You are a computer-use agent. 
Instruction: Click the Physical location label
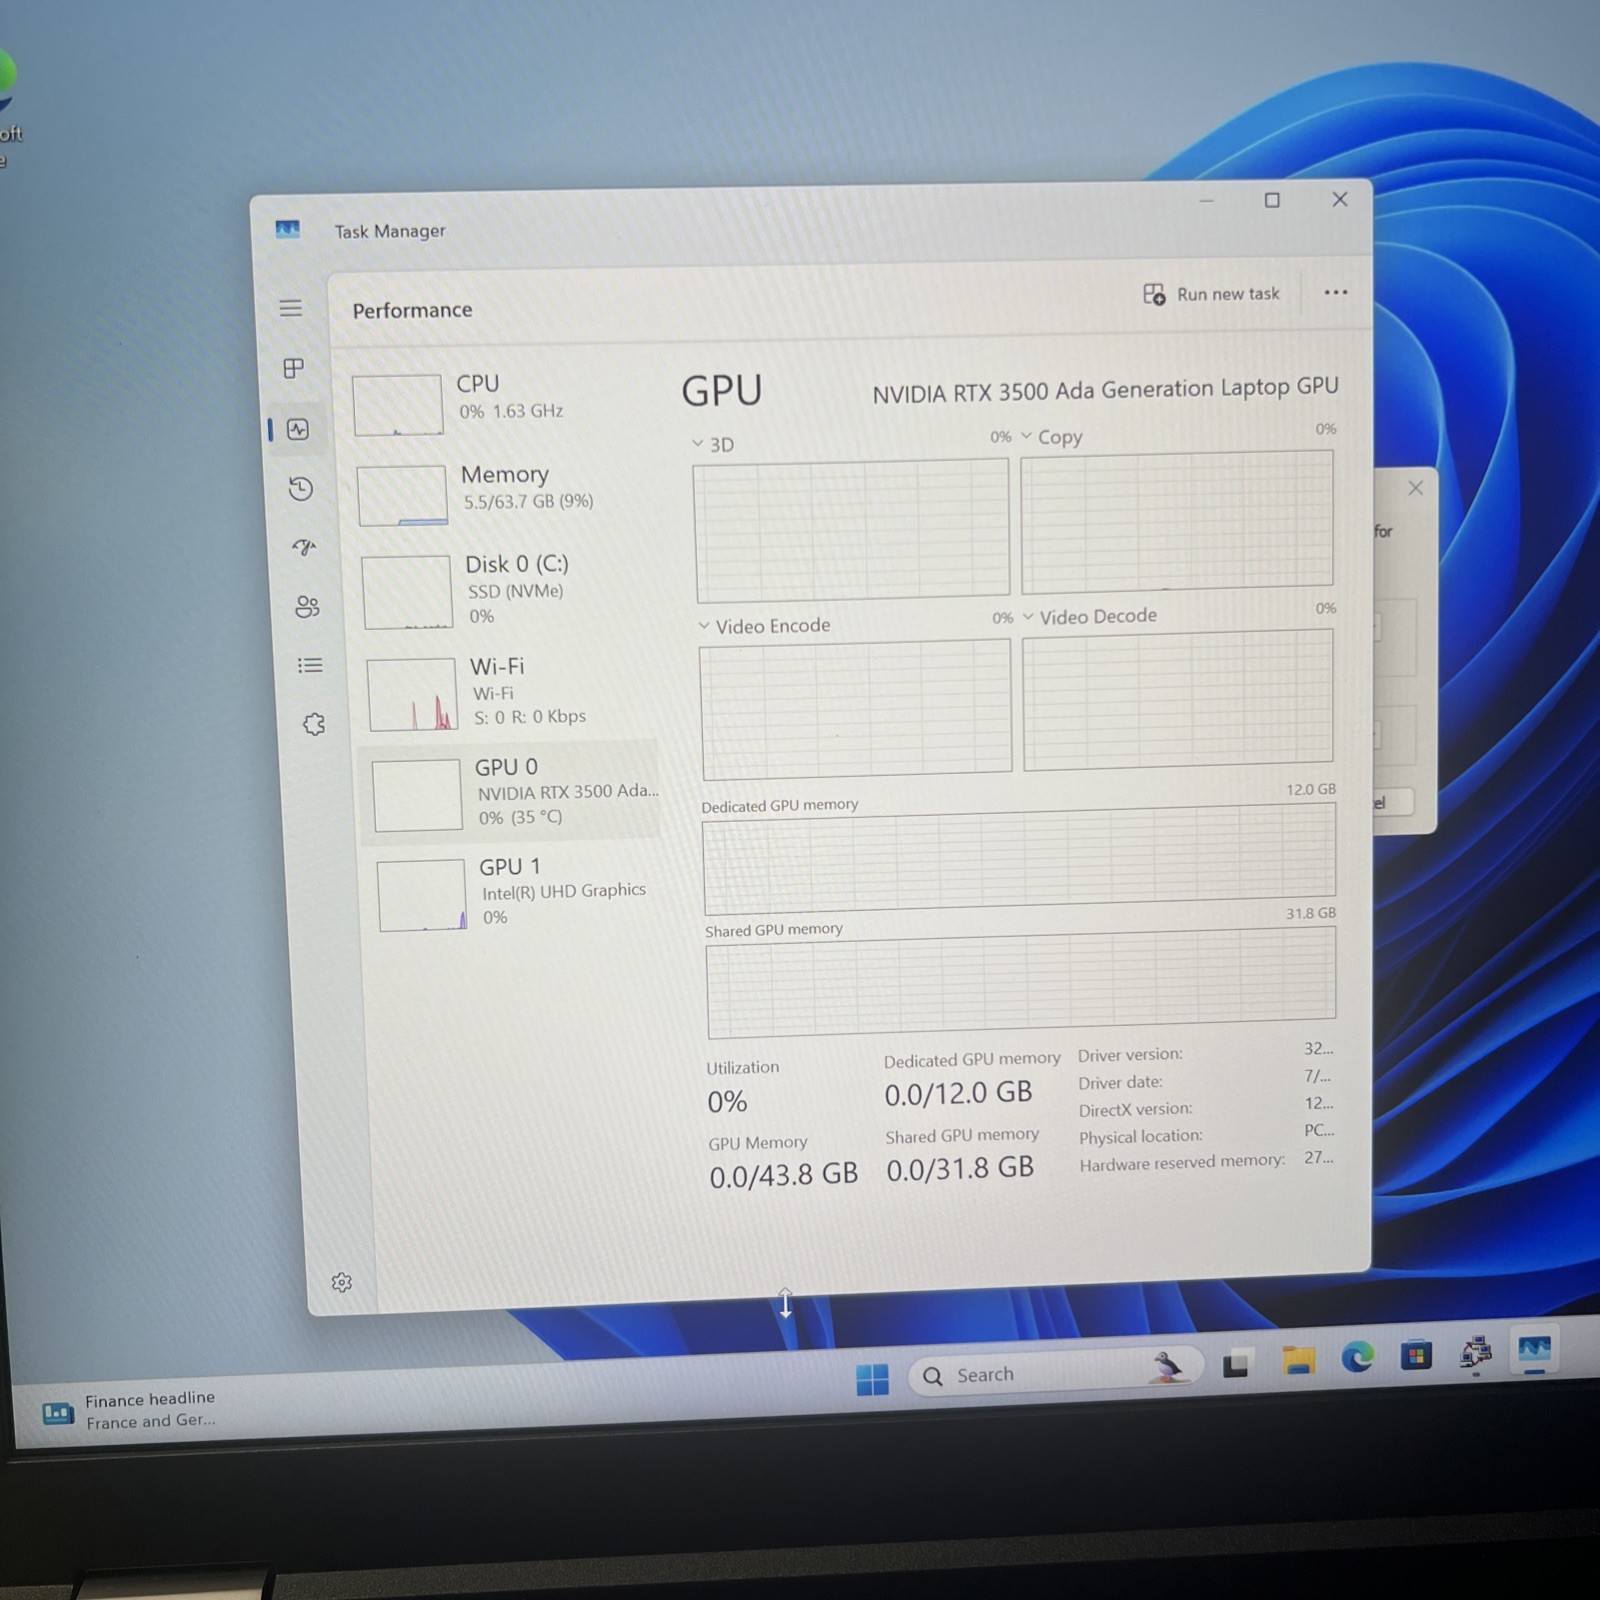tap(1141, 1137)
